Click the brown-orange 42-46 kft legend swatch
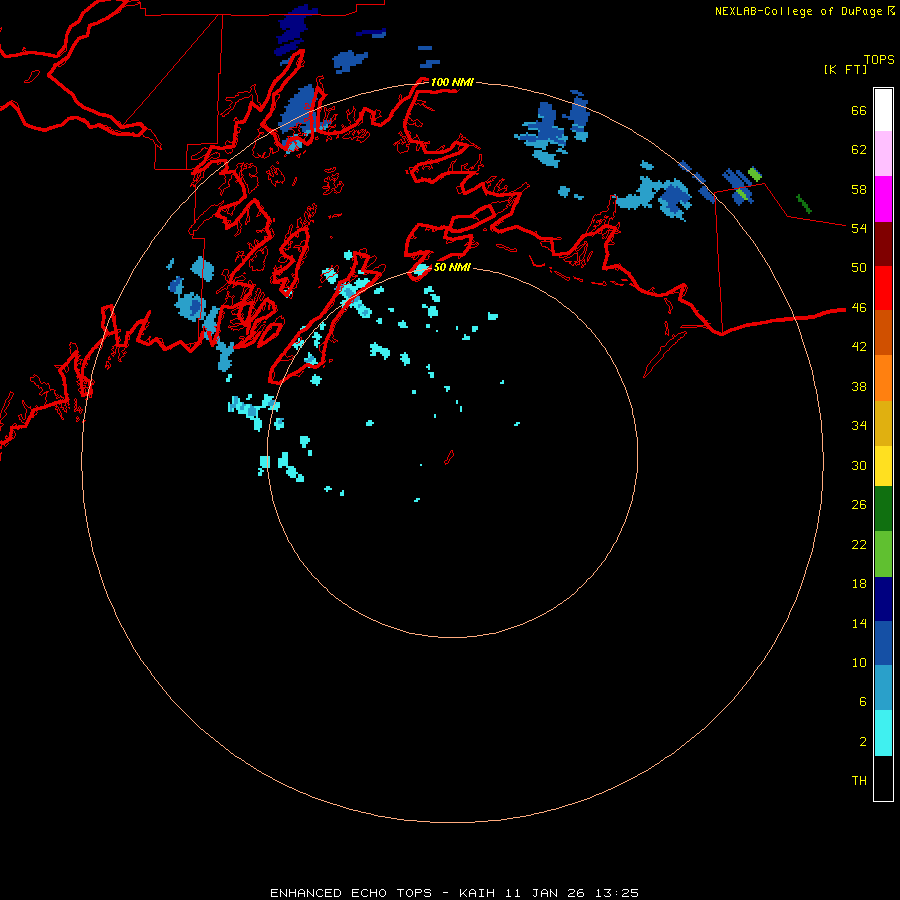The height and width of the screenshot is (900, 900). (x=883, y=332)
